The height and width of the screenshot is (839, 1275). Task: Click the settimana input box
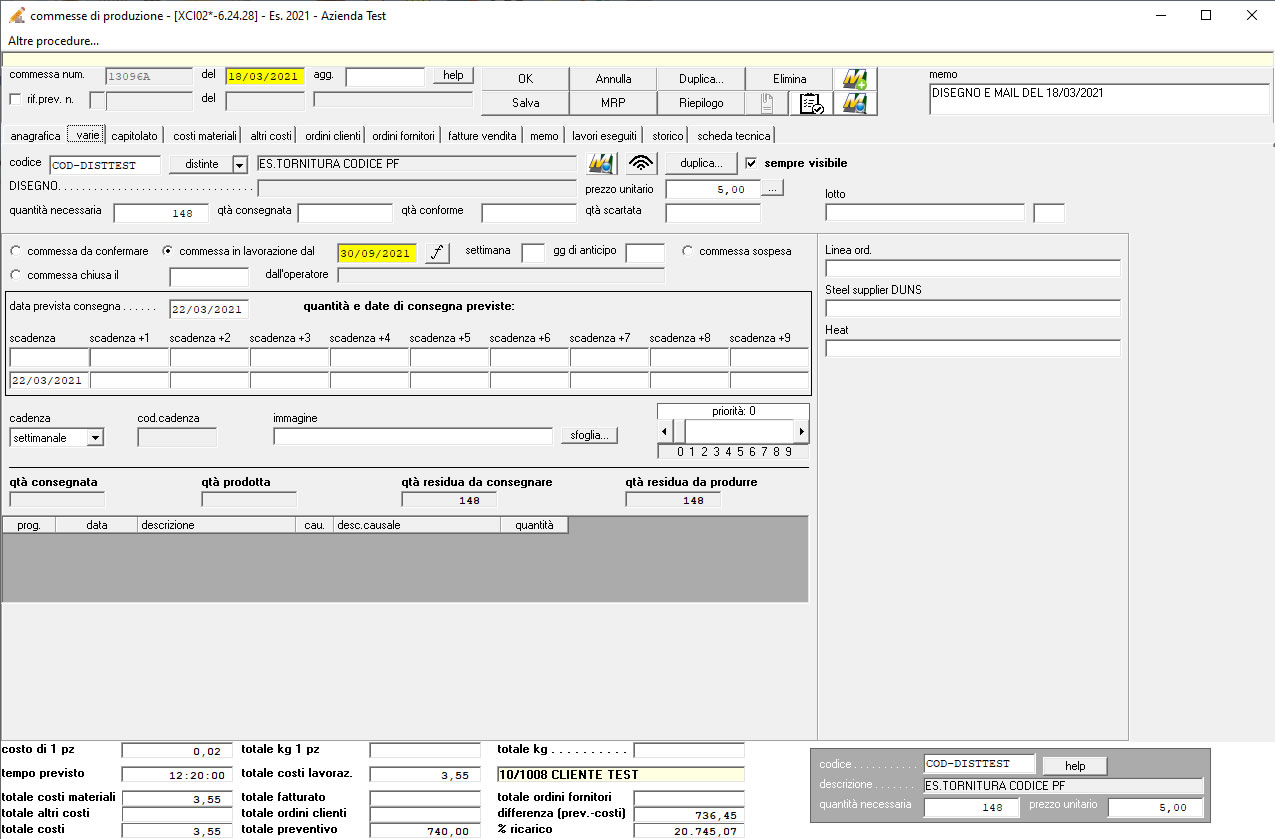point(533,253)
